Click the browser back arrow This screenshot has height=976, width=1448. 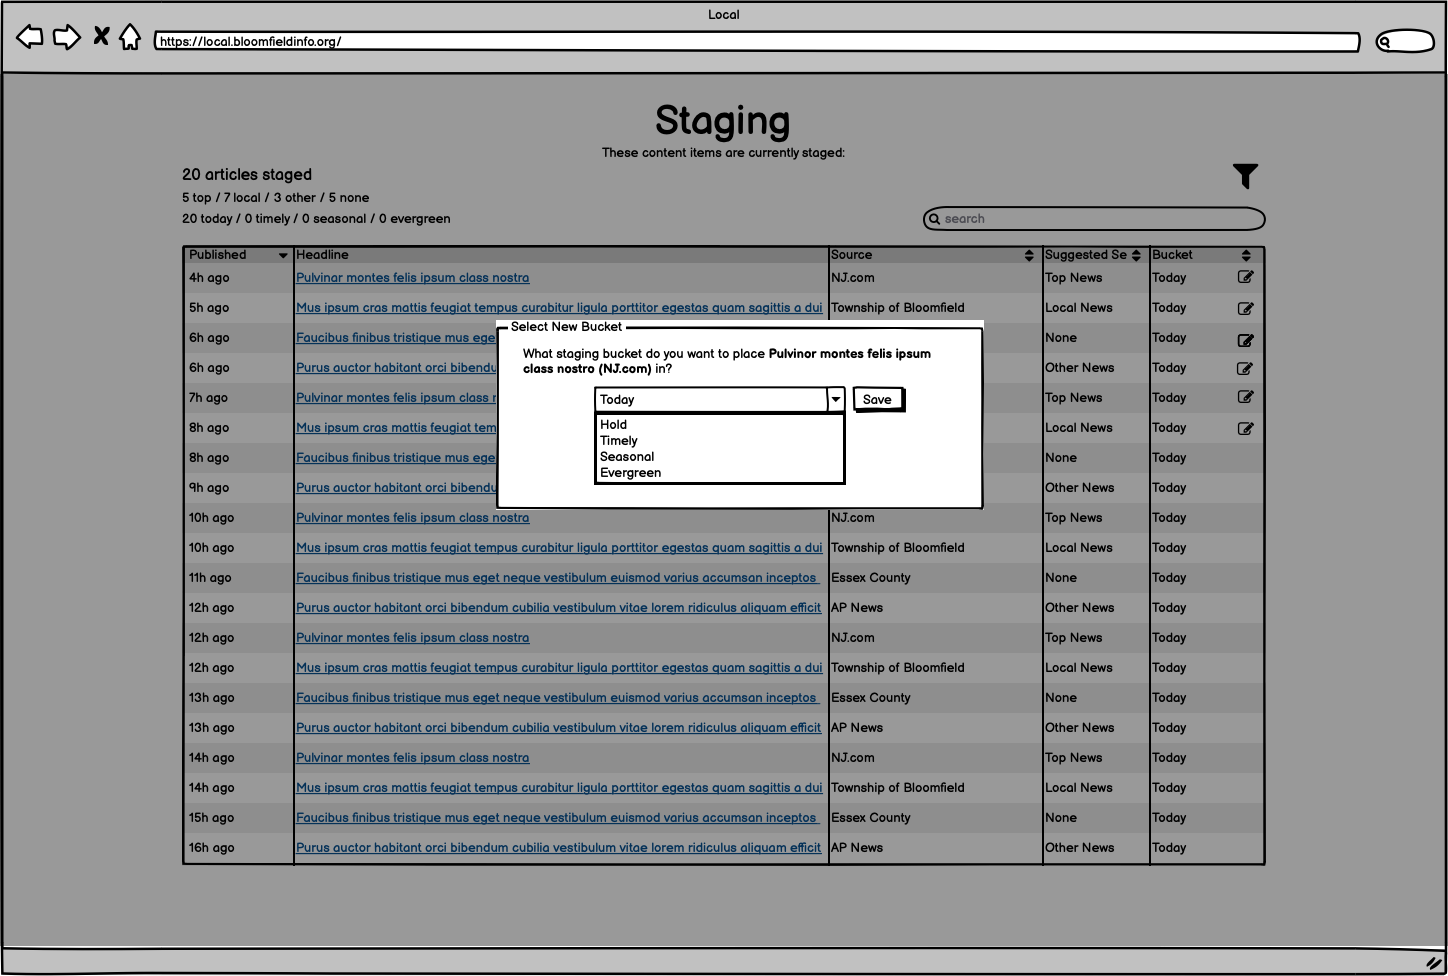30,37
